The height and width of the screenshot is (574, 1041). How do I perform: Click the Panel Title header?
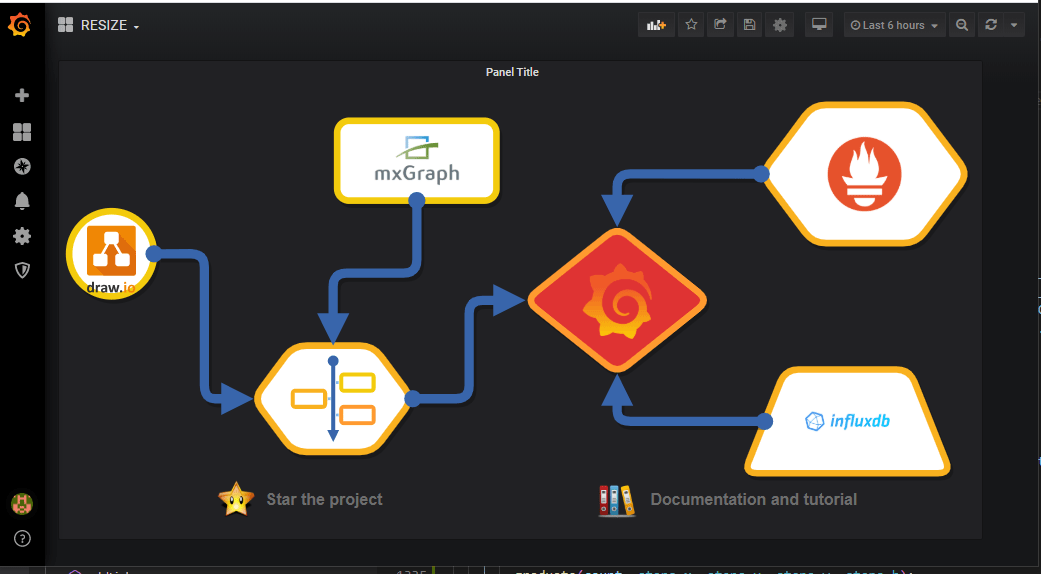tap(512, 72)
